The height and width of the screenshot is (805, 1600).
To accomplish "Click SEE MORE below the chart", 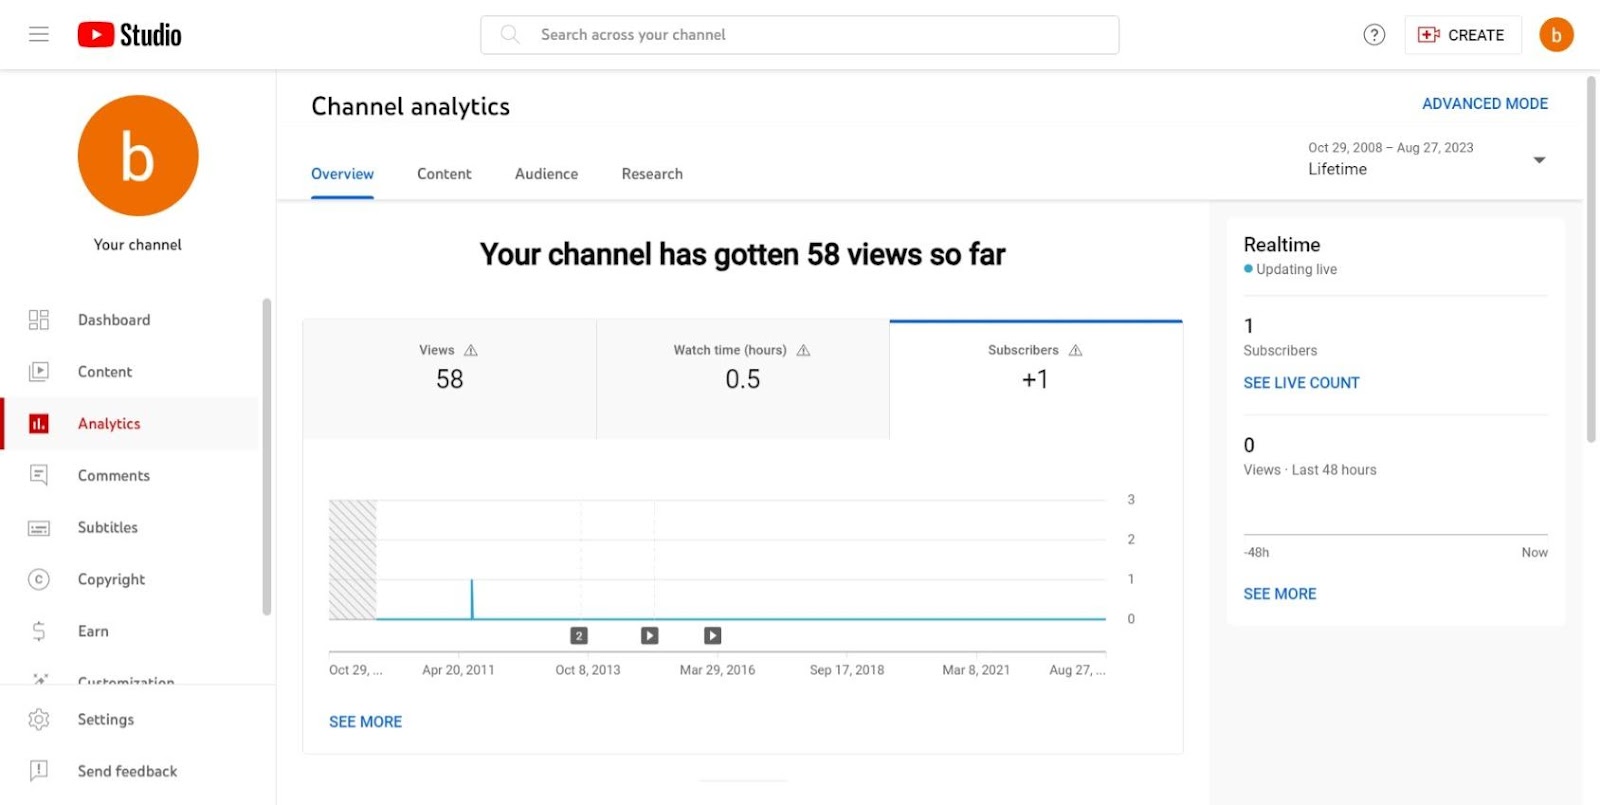I will (x=366, y=722).
